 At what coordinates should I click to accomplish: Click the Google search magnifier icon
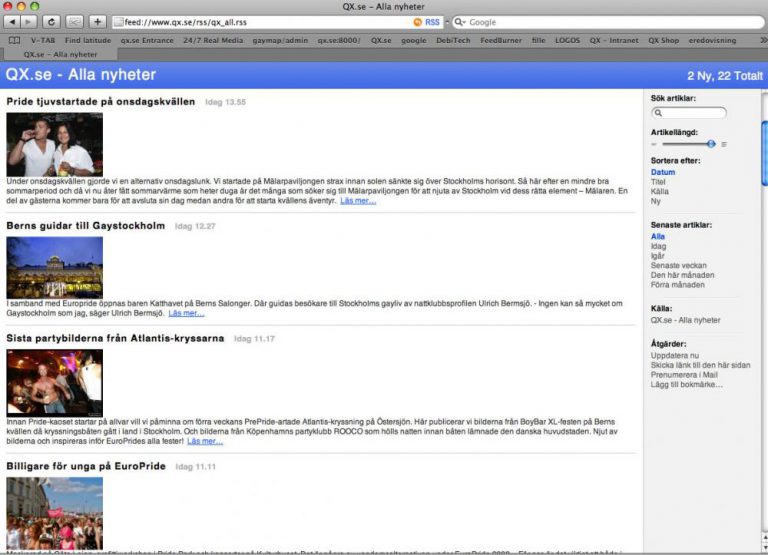pos(460,21)
